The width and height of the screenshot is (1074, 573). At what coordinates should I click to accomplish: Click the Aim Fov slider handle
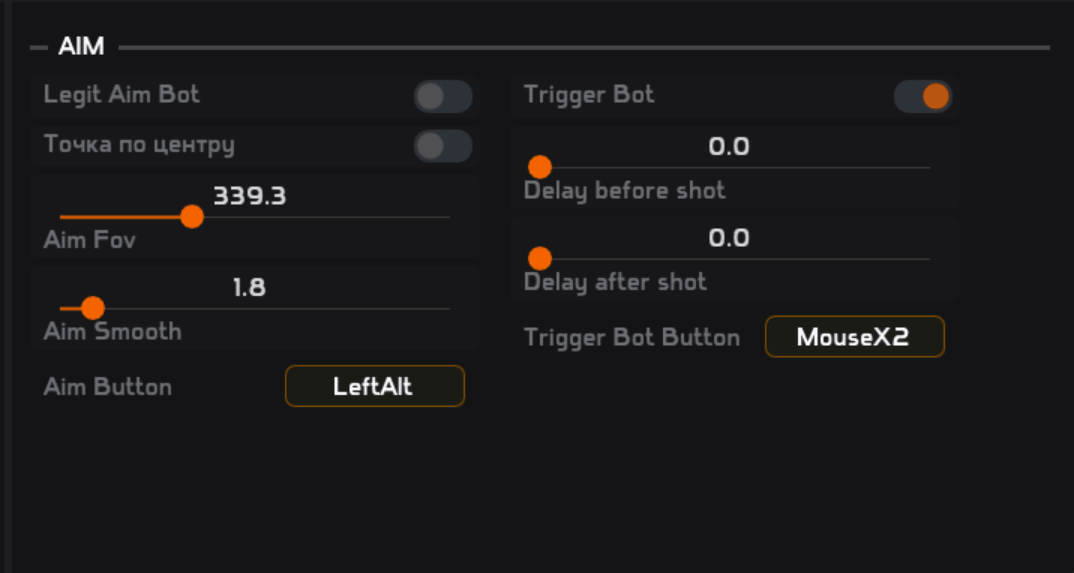(x=192, y=216)
